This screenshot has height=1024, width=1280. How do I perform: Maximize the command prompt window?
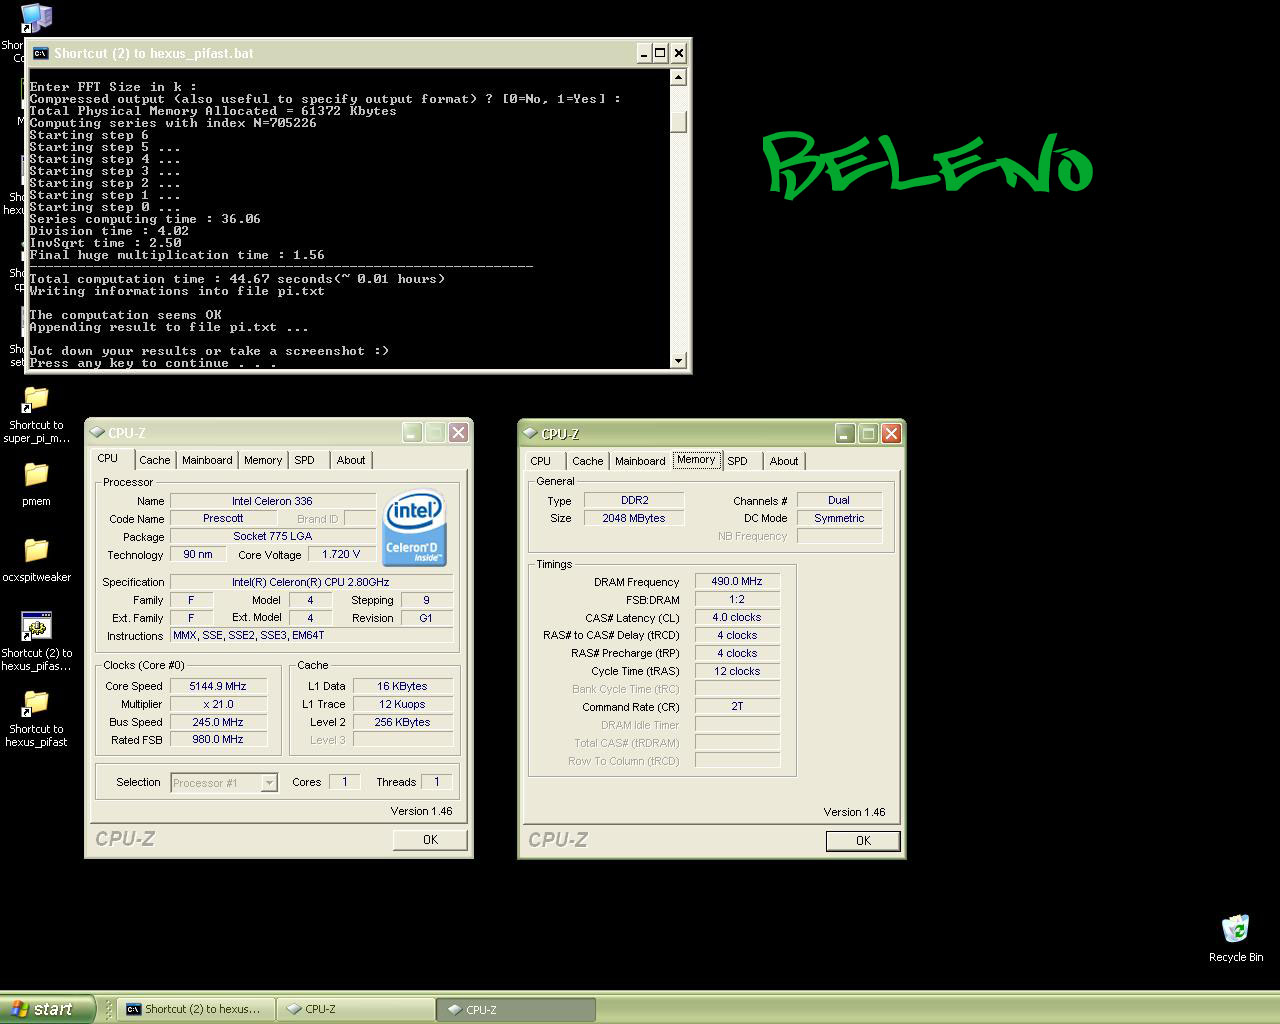pyautogui.click(x=660, y=53)
